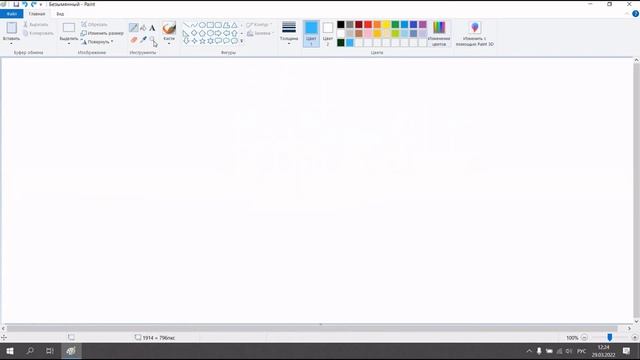Click the Brushes (Кисти) icon

click(x=169, y=28)
